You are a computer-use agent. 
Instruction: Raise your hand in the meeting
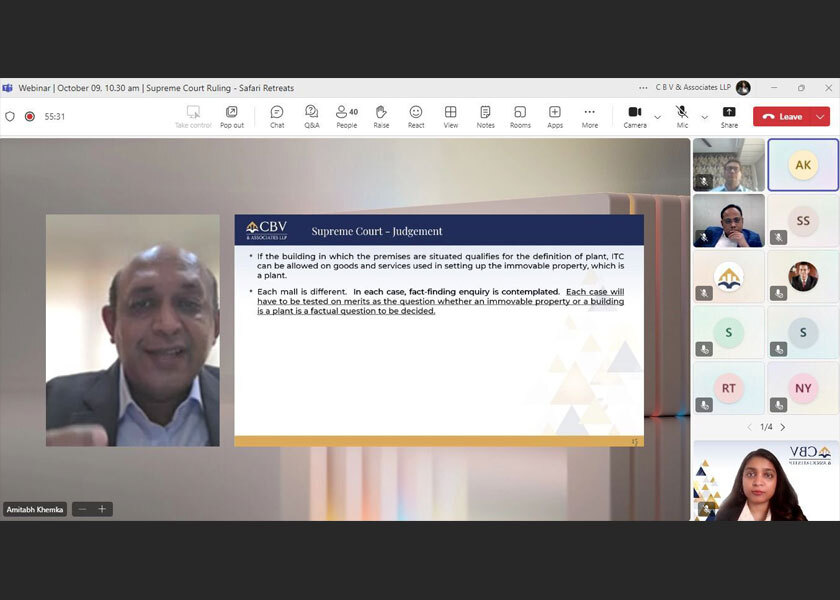[x=381, y=116]
